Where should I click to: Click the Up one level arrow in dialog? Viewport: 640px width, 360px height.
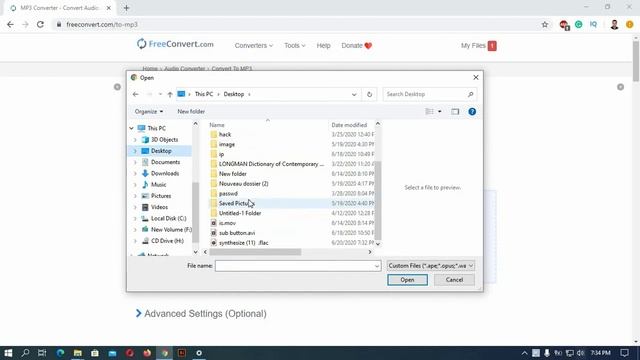coord(170,94)
